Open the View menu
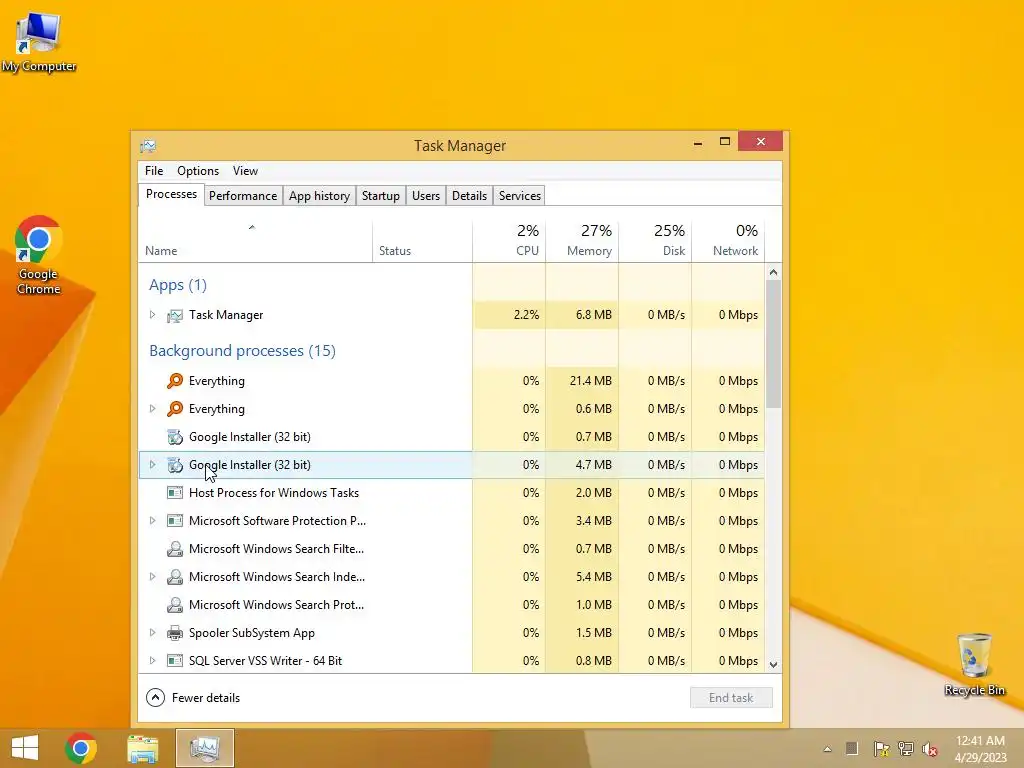Image resolution: width=1024 pixels, height=768 pixels. click(x=246, y=171)
